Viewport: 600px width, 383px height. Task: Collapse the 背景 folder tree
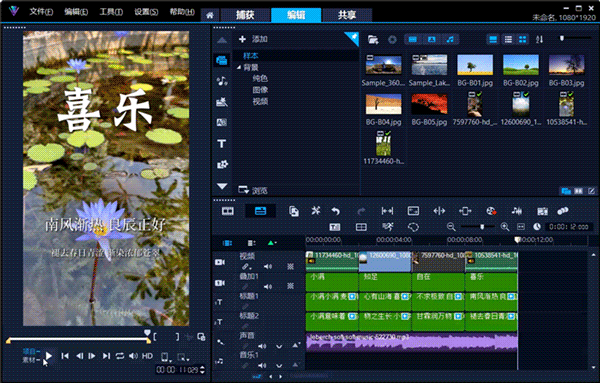239,67
